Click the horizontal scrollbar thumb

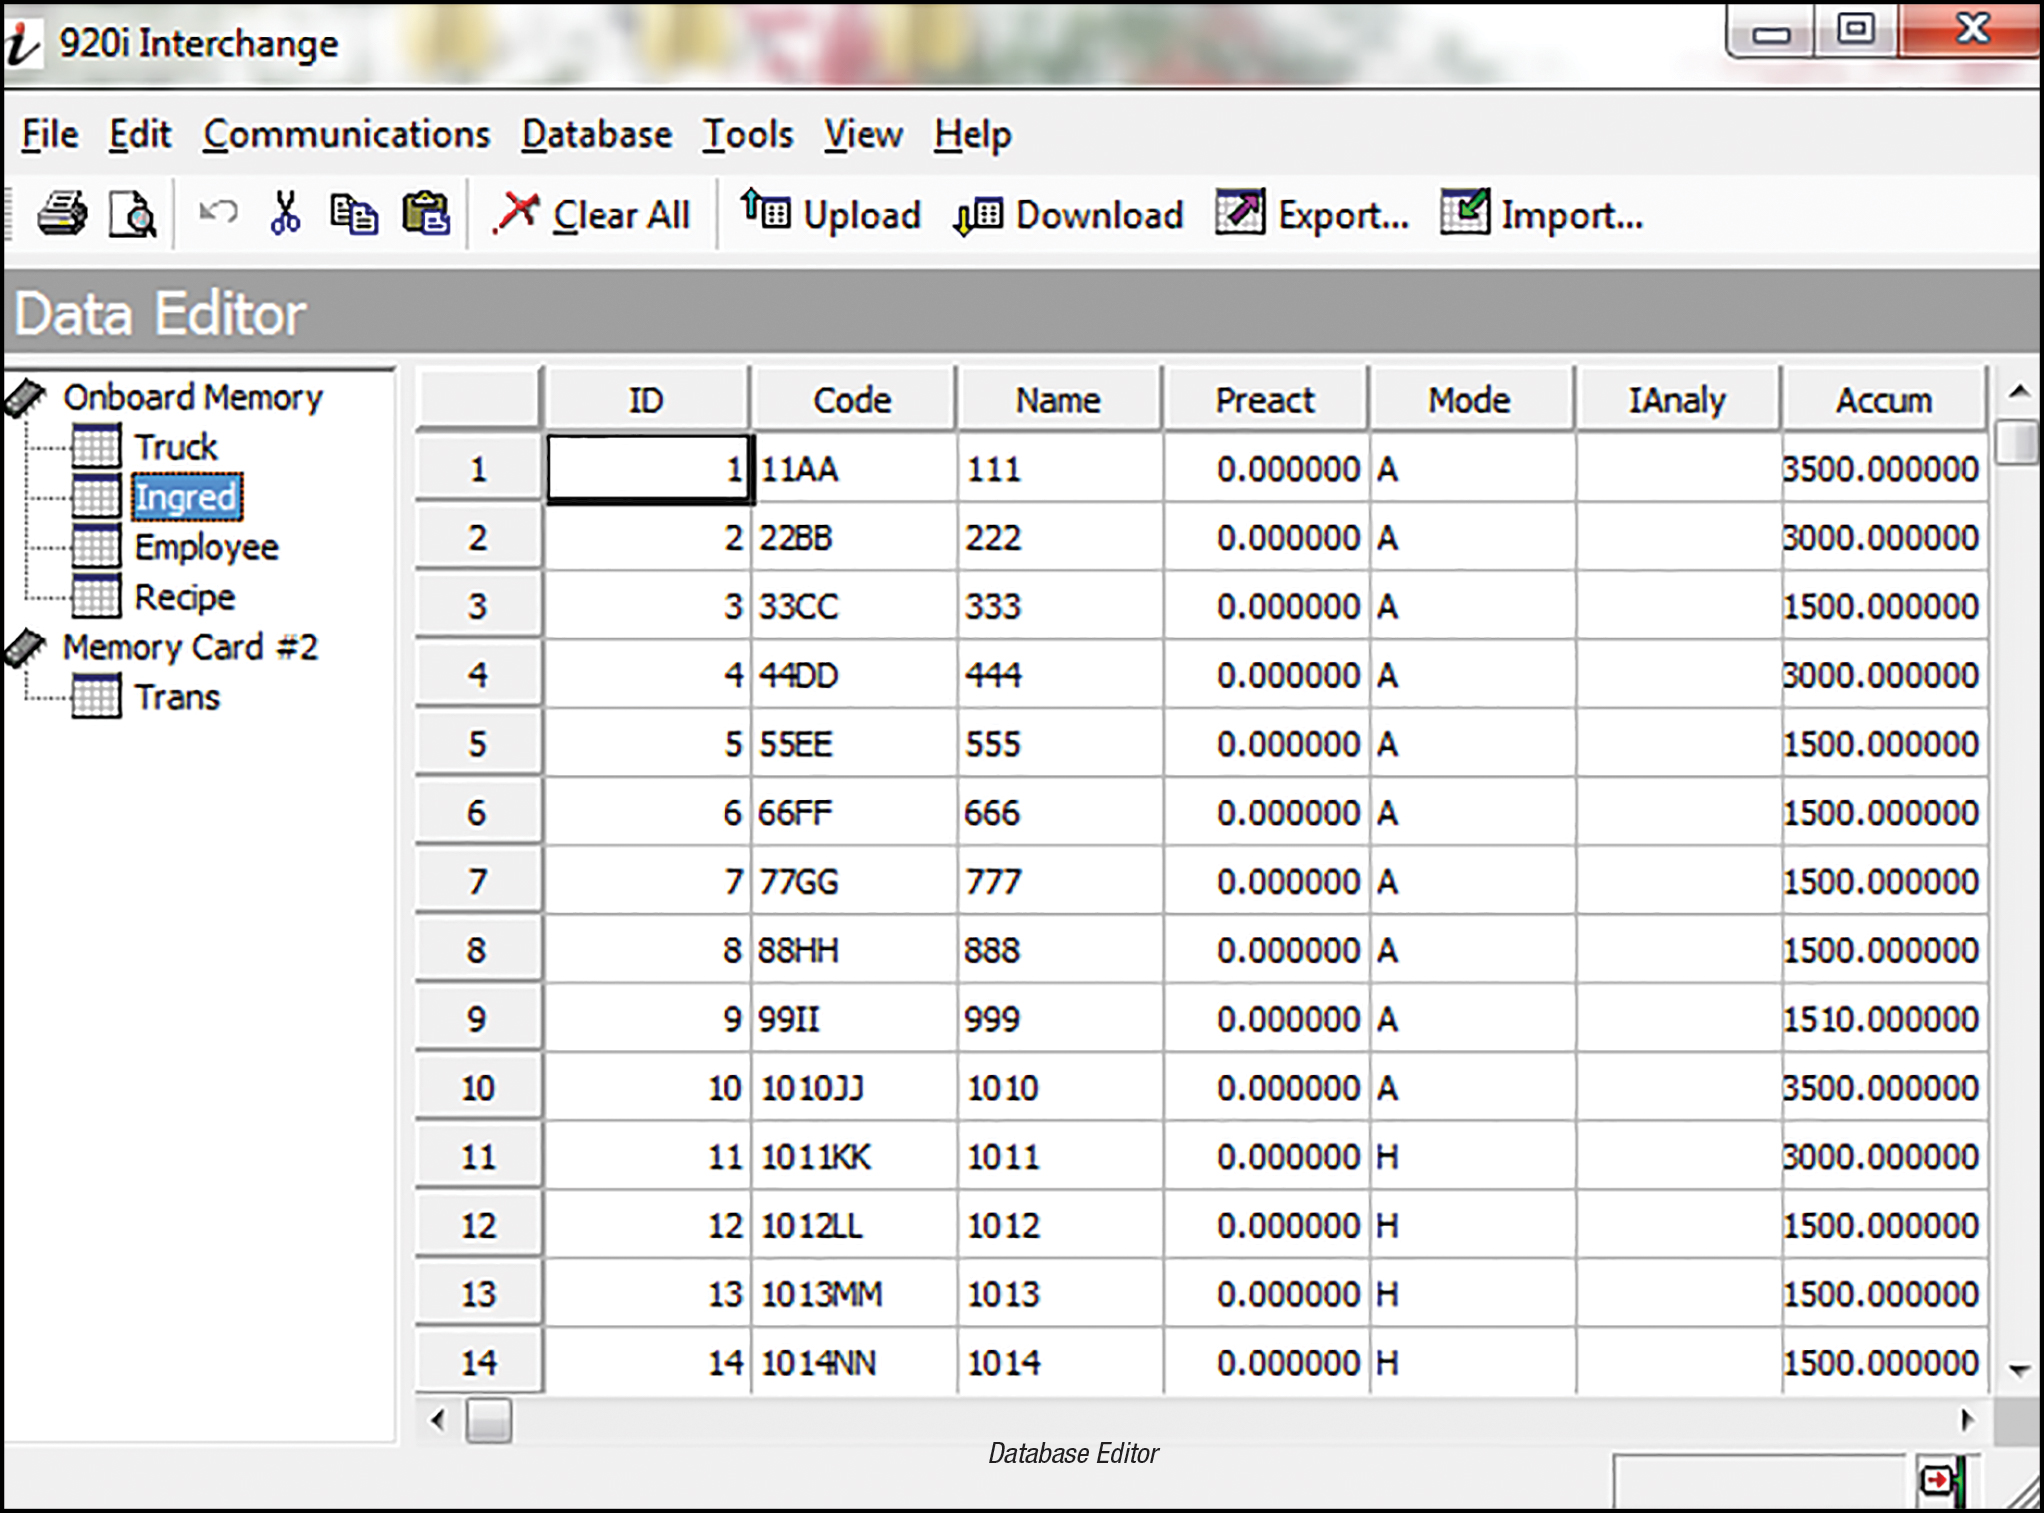tap(489, 1420)
